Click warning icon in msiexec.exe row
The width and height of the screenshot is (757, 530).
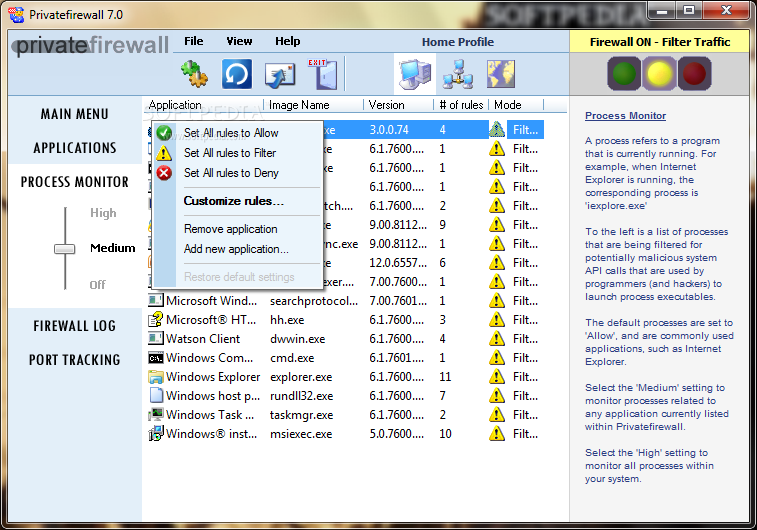(x=497, y=434)
